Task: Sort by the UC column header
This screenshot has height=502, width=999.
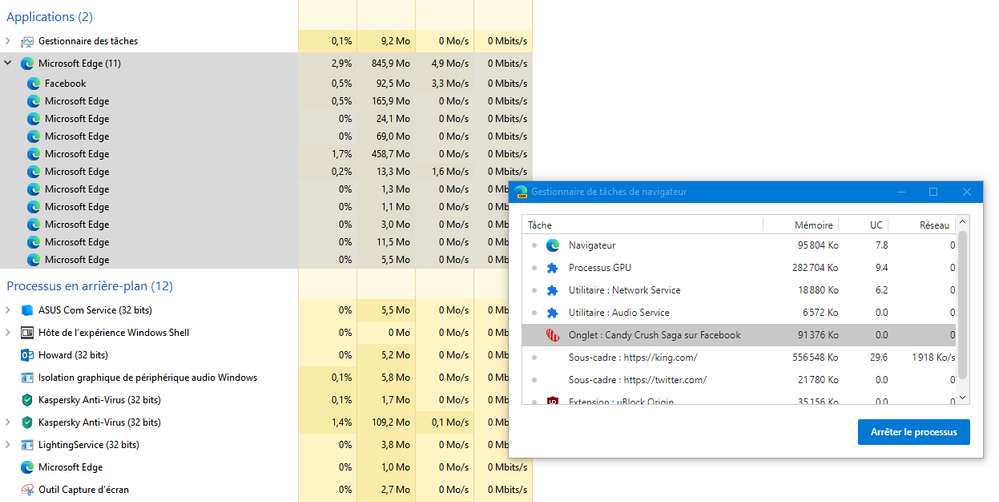Action: [864, 225]
